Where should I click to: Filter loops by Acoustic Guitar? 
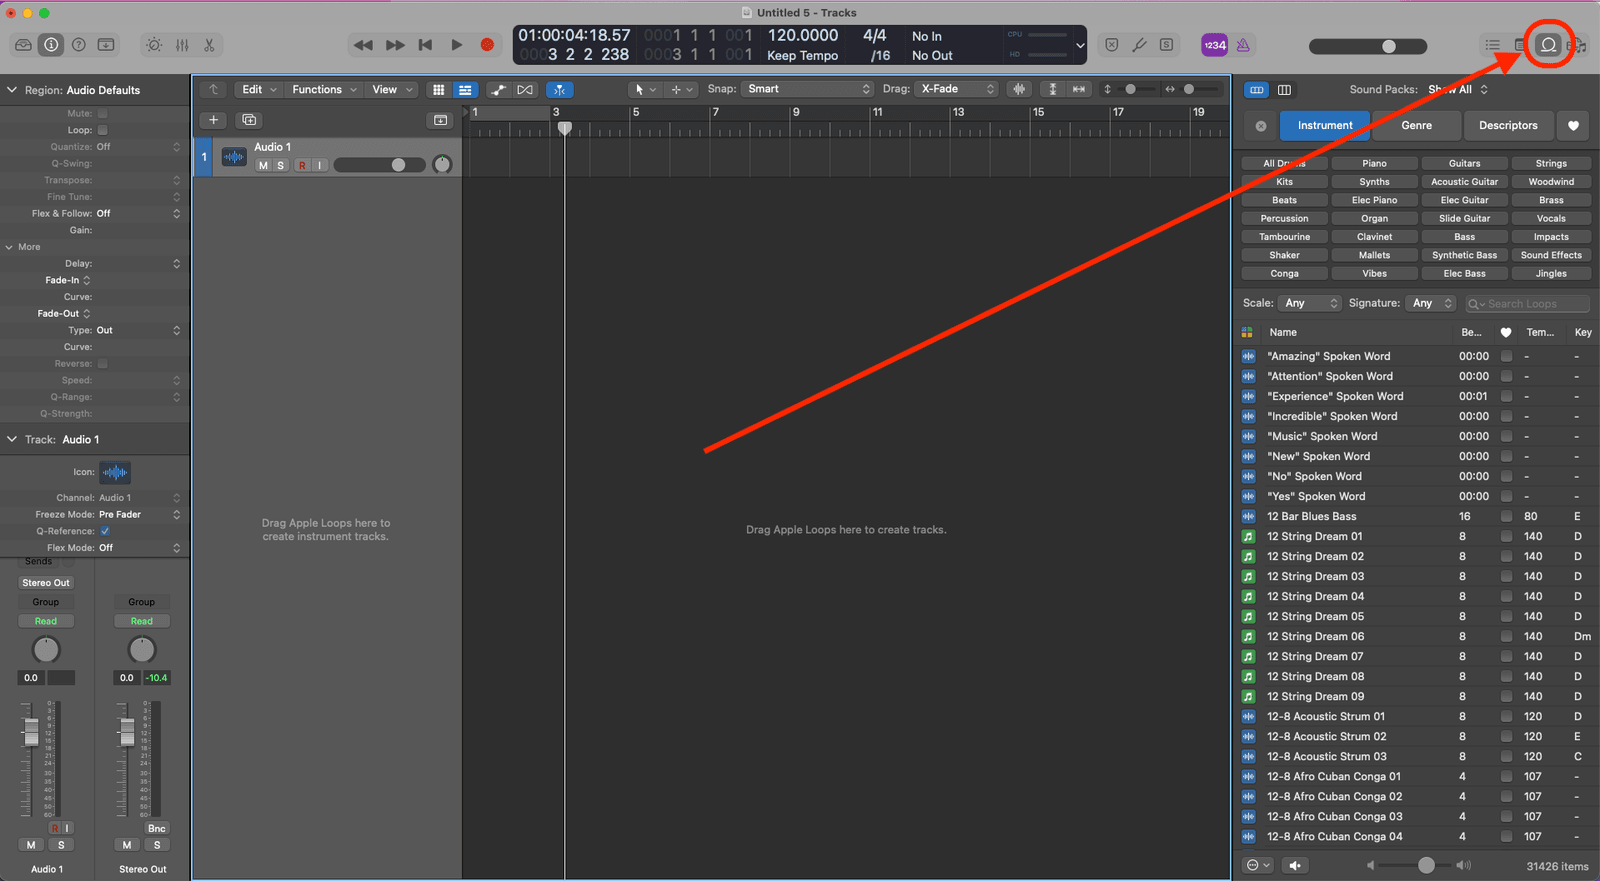coord(1464,182)
